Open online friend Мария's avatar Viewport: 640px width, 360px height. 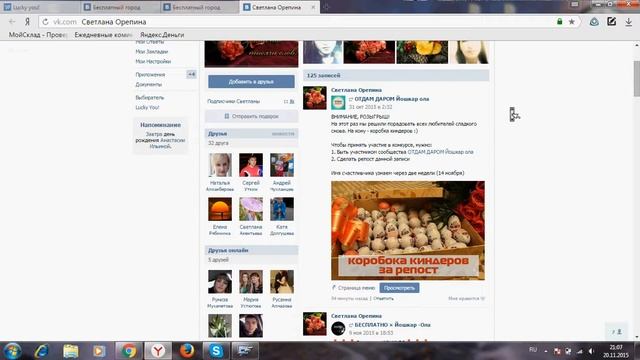click(x=251, y=282)
